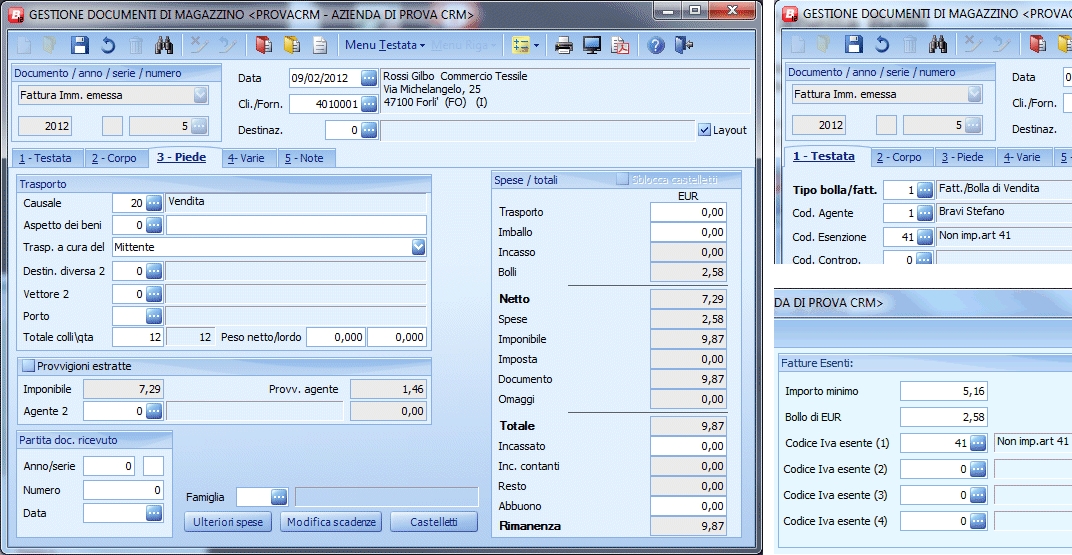The image size is (1072, 555).
Task: Click the Save floppy disk icon
Action: (x=81, y=45)
